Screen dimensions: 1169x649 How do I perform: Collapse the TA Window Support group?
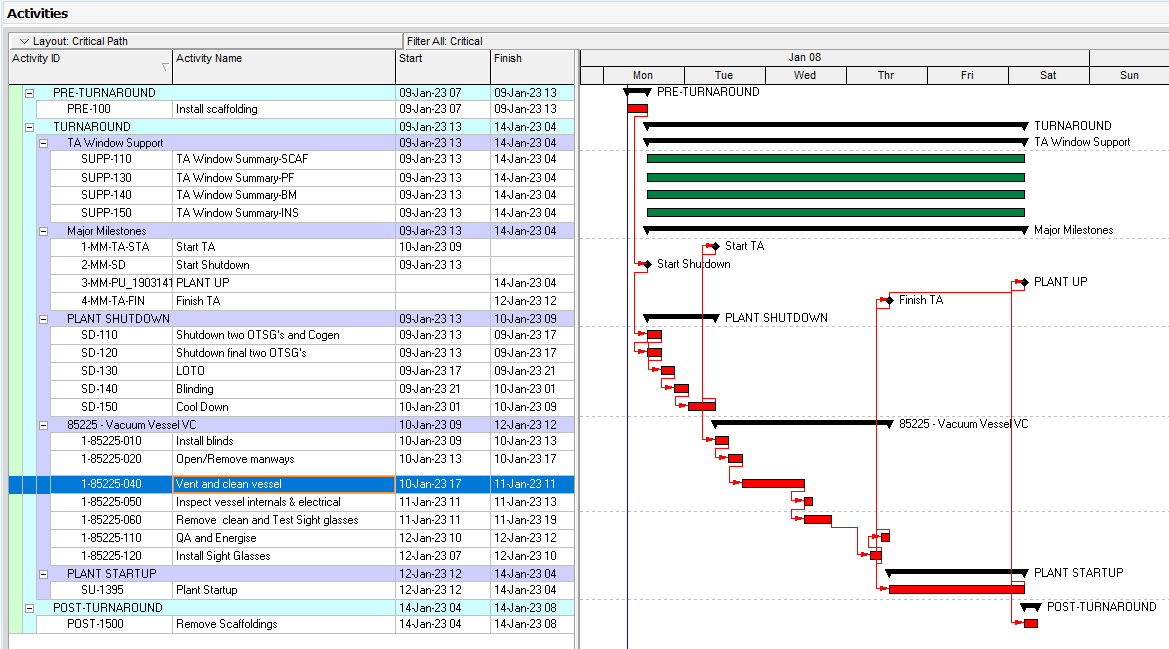pyautogui.click(x=43, y=143)
